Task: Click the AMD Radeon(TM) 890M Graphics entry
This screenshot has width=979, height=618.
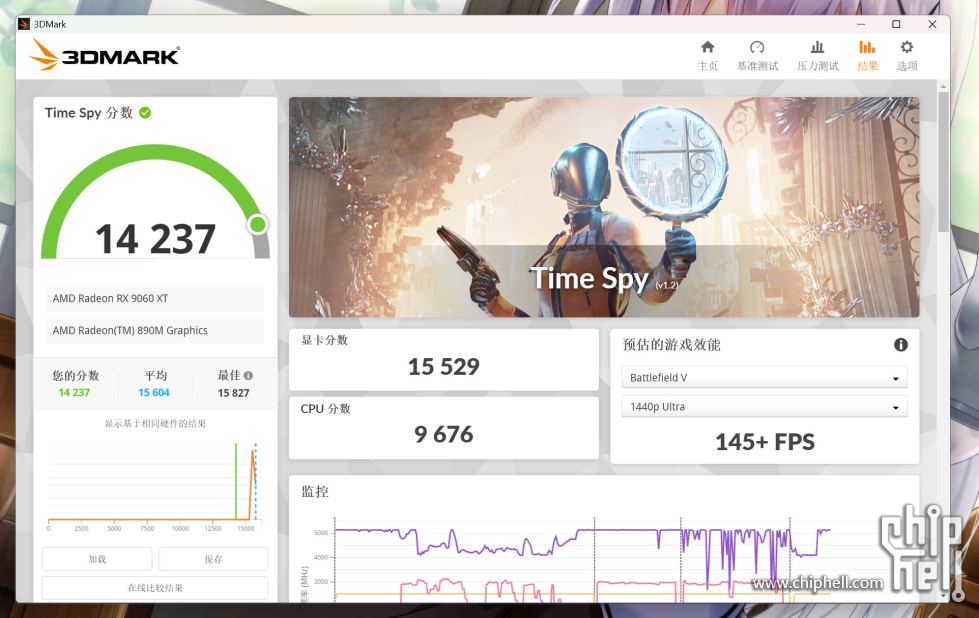Action: [155, 330]
